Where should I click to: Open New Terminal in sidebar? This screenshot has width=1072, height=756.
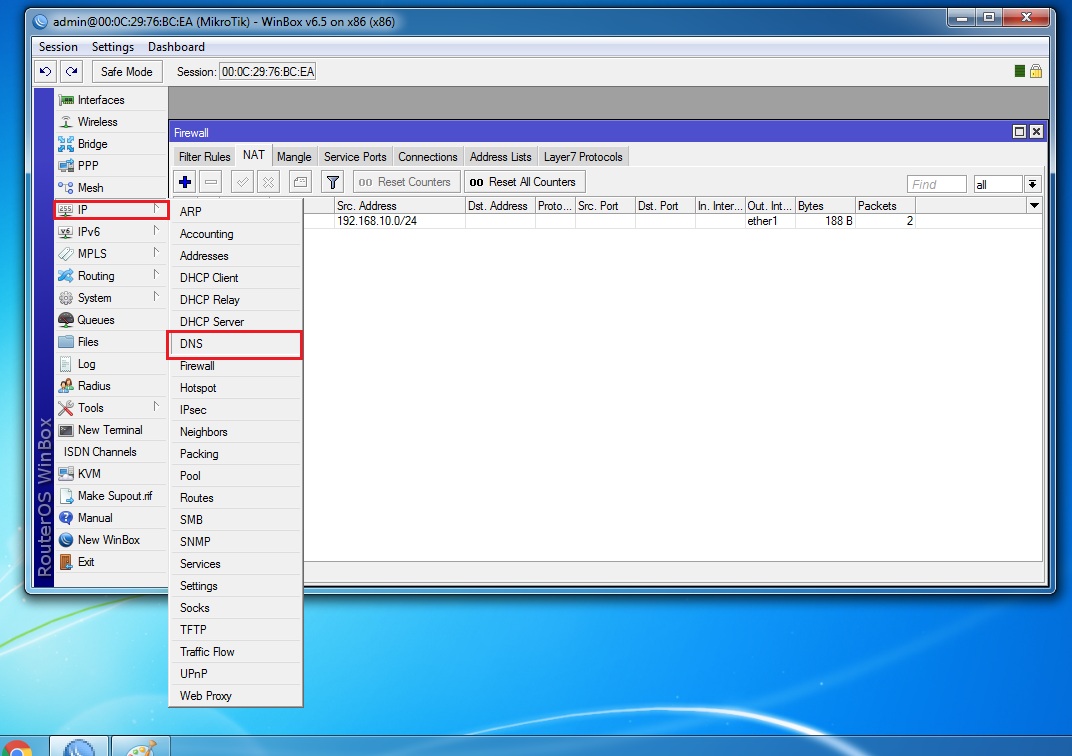pos(109,430)
